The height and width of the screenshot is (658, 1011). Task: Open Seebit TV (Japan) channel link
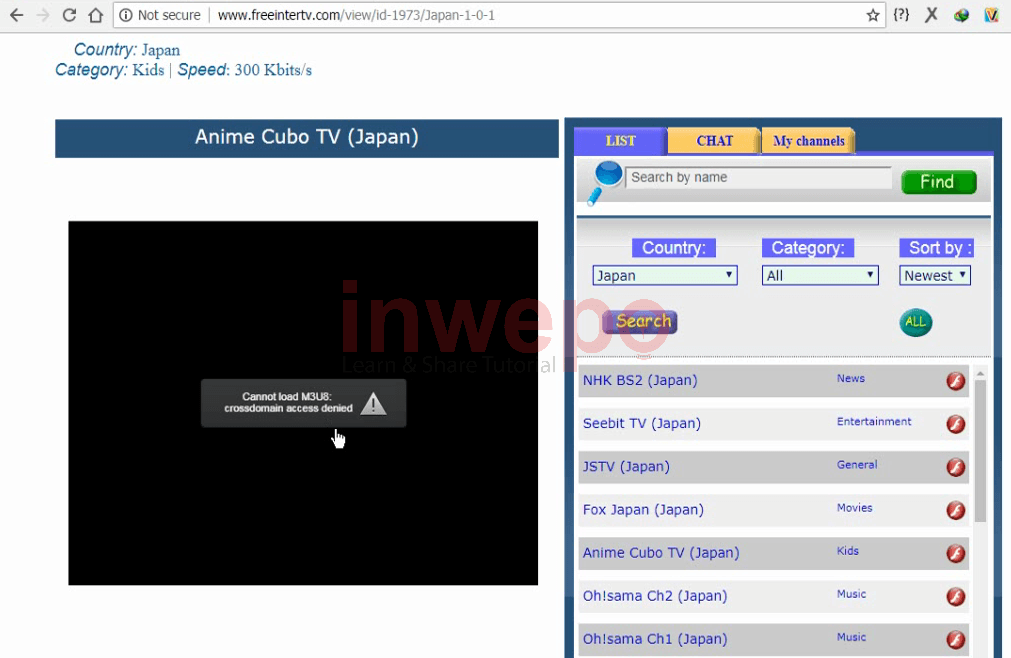point(642,423)
